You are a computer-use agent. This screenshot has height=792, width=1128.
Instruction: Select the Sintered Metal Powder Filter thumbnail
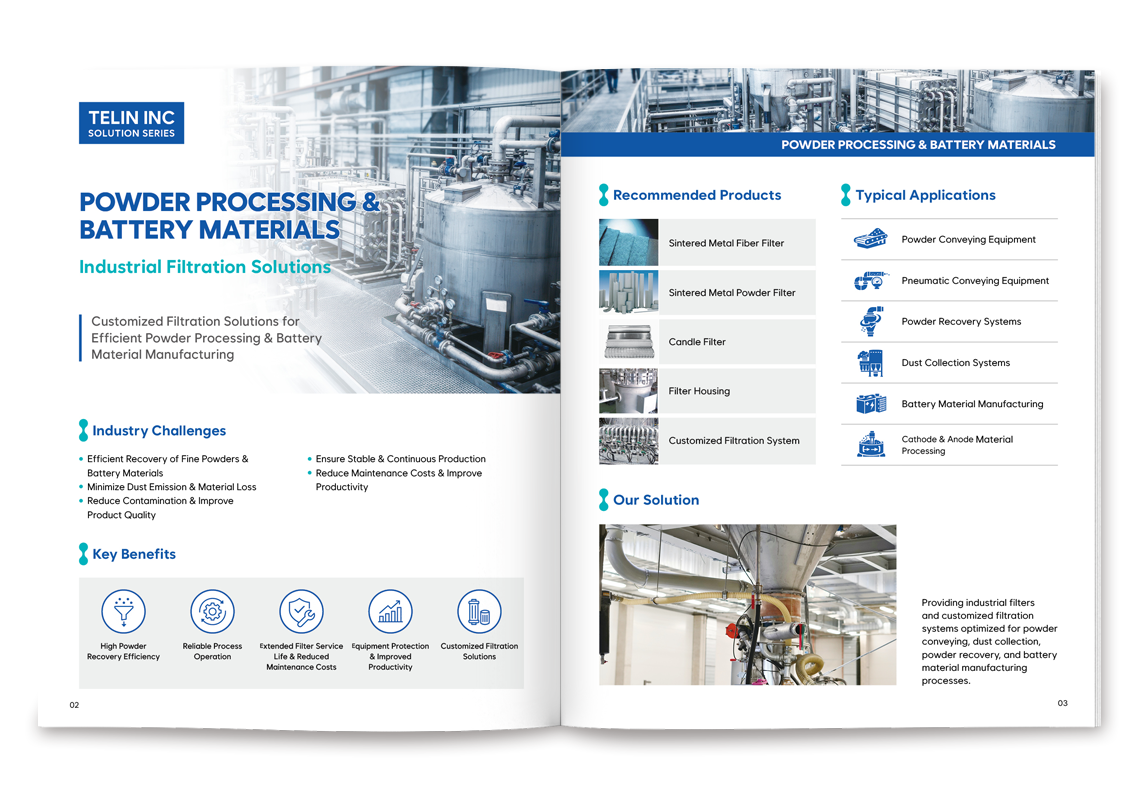pos(628,292)
